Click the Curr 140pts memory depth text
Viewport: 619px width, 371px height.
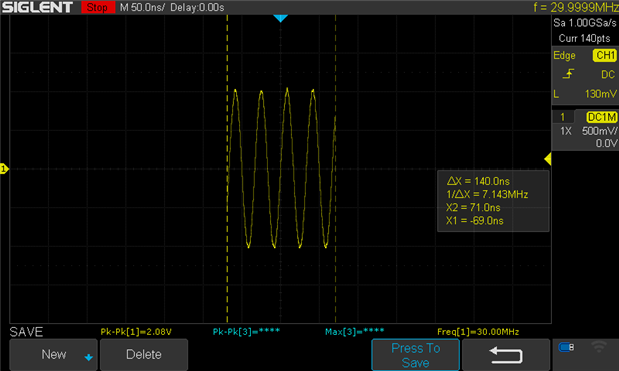584,38
